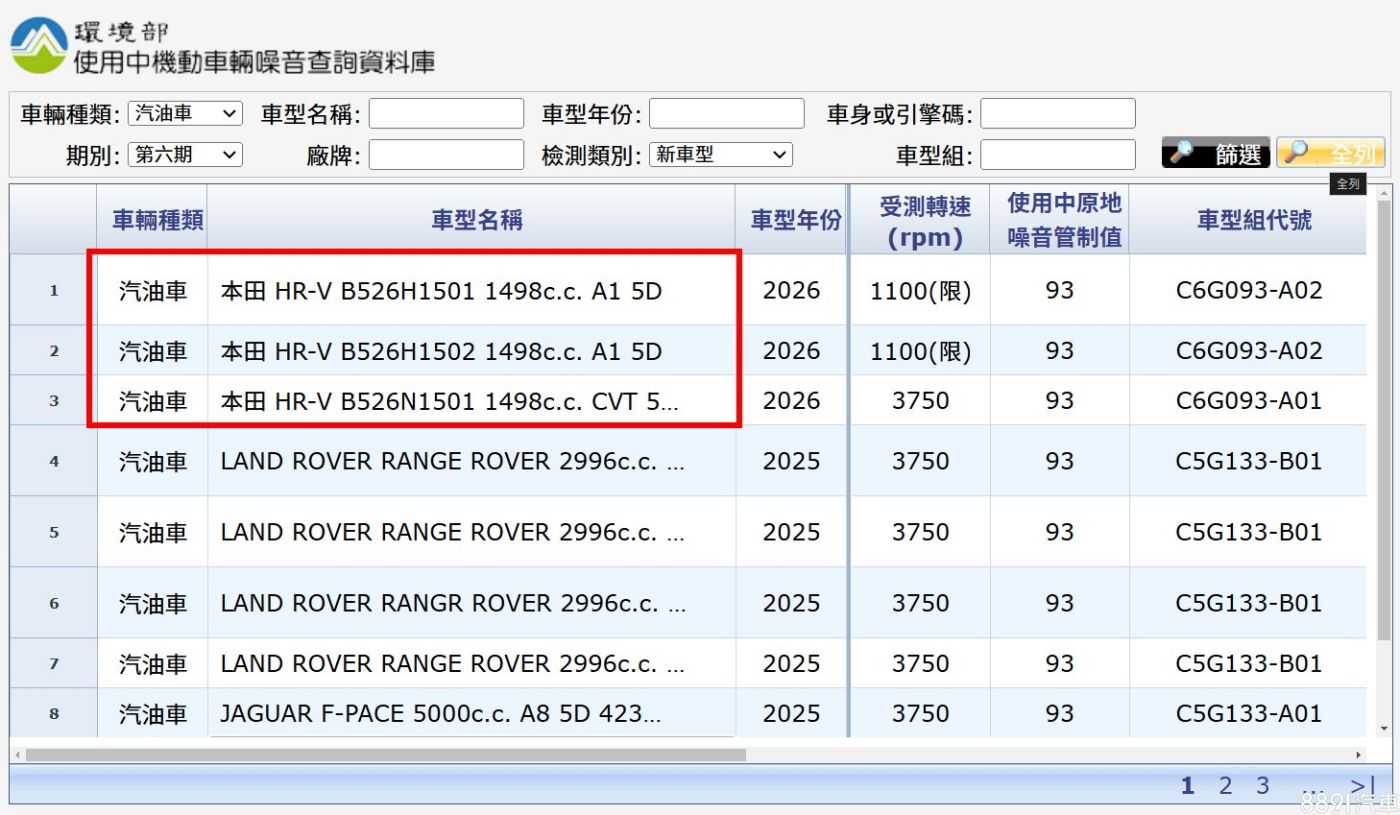This screenshot has width=1400, height=815.
Task: Click the 環境部 mountain logo icon
Action: pyautogui.click(x=39, y=45)
